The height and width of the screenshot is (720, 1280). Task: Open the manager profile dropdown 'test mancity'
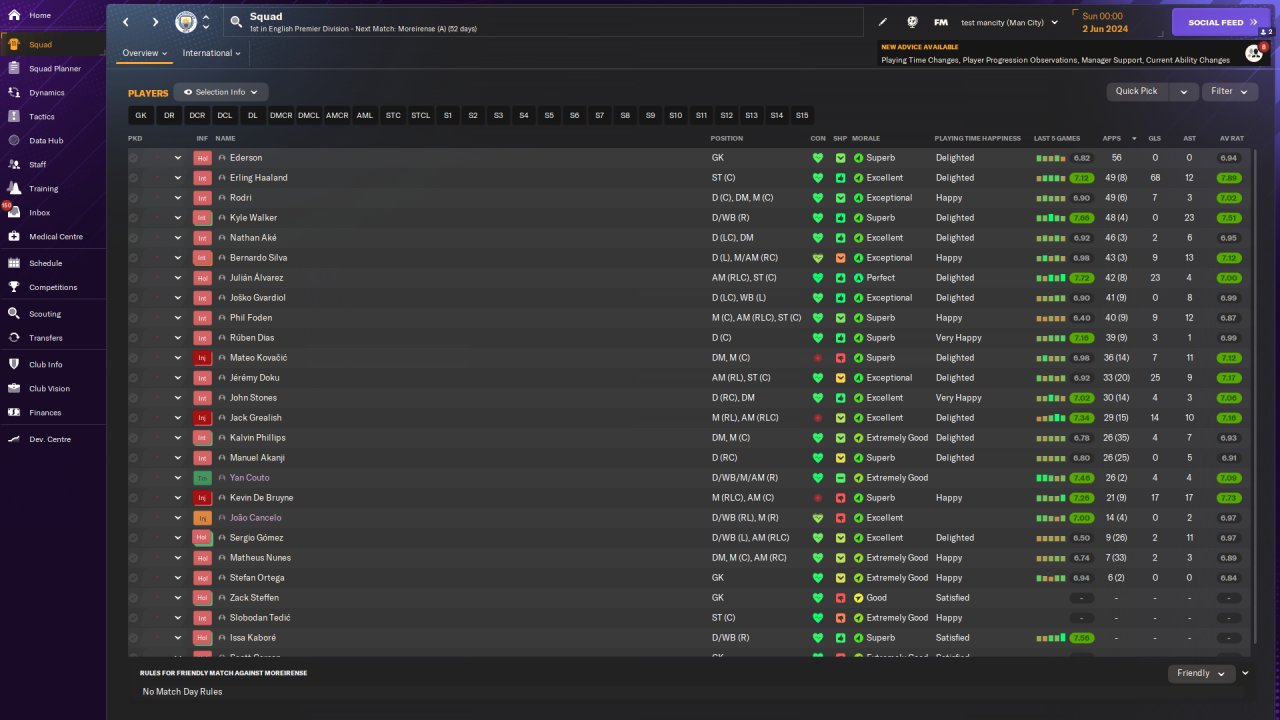tap(1009, 22)
